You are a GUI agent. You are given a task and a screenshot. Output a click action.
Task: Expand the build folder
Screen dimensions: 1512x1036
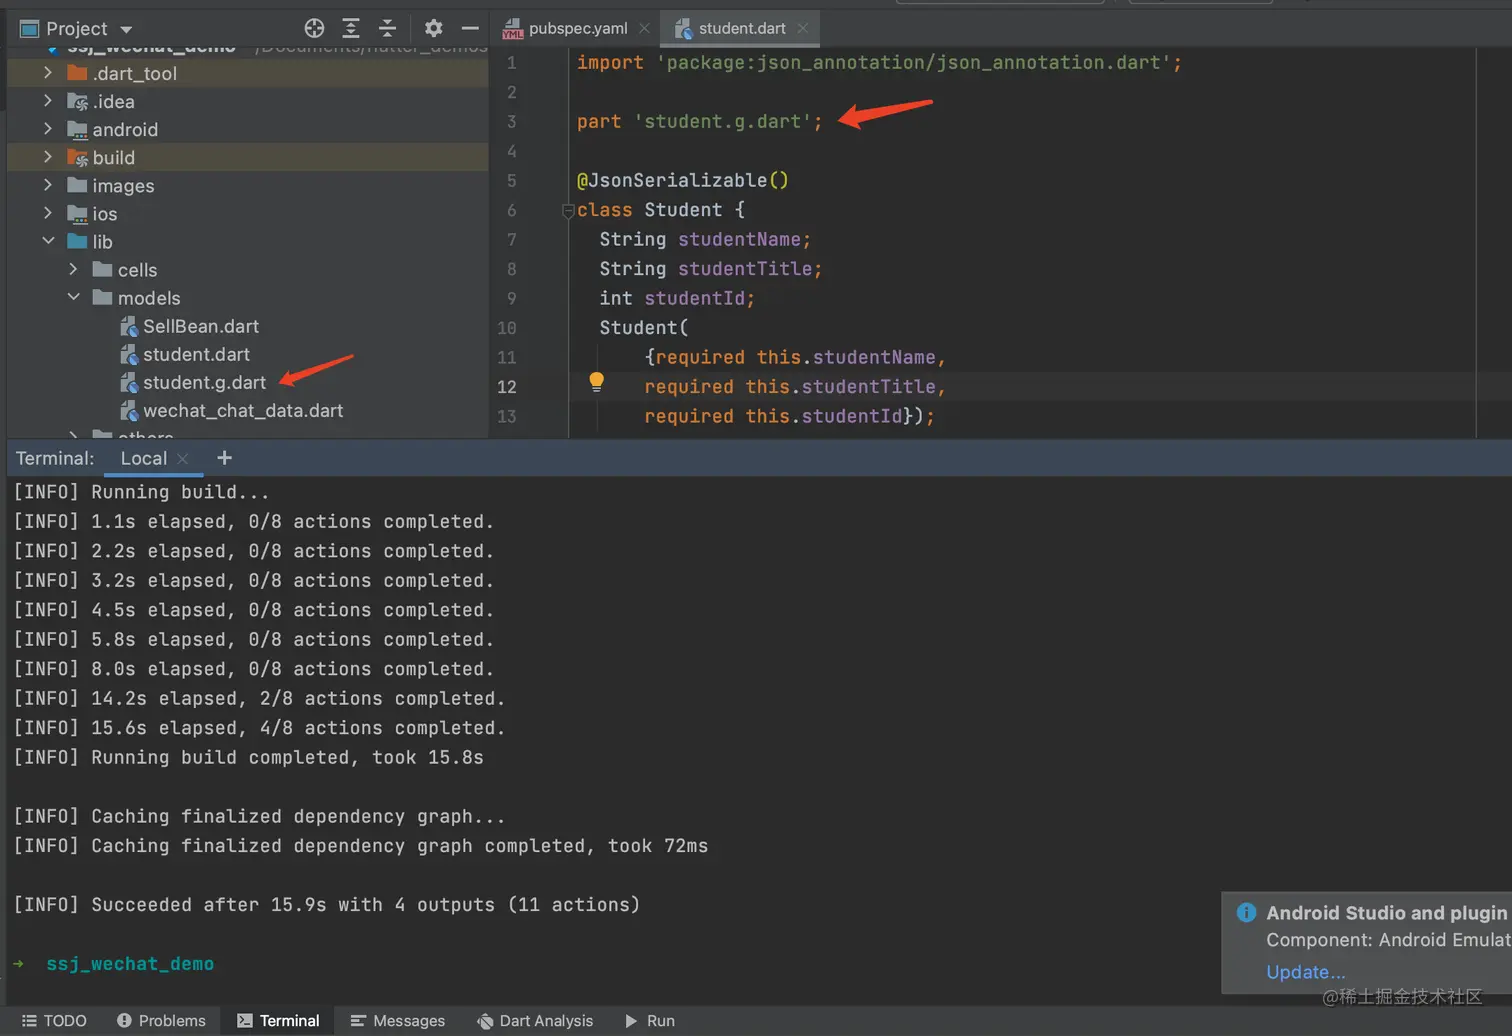(47, 157)
